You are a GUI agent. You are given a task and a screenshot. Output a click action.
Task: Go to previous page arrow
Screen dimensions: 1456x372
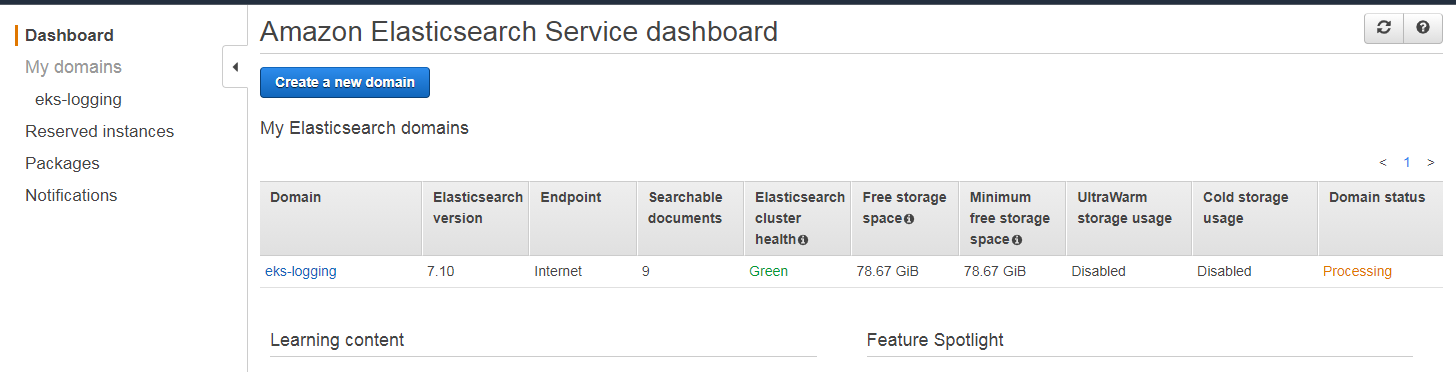pyautogui.click(x=1383, y=162)
